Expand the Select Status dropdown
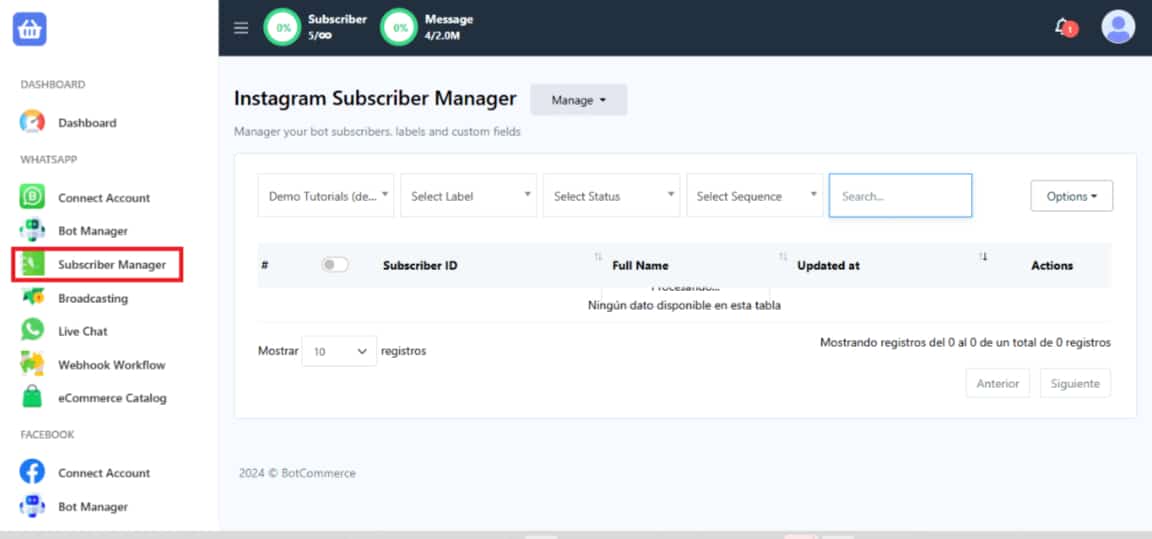1152x539 pixels. 611,196
